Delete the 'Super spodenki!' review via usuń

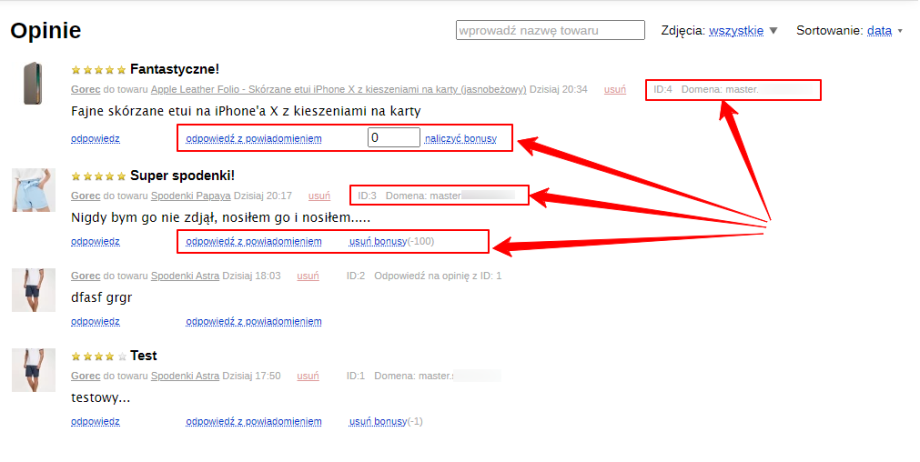coord(319,196)
